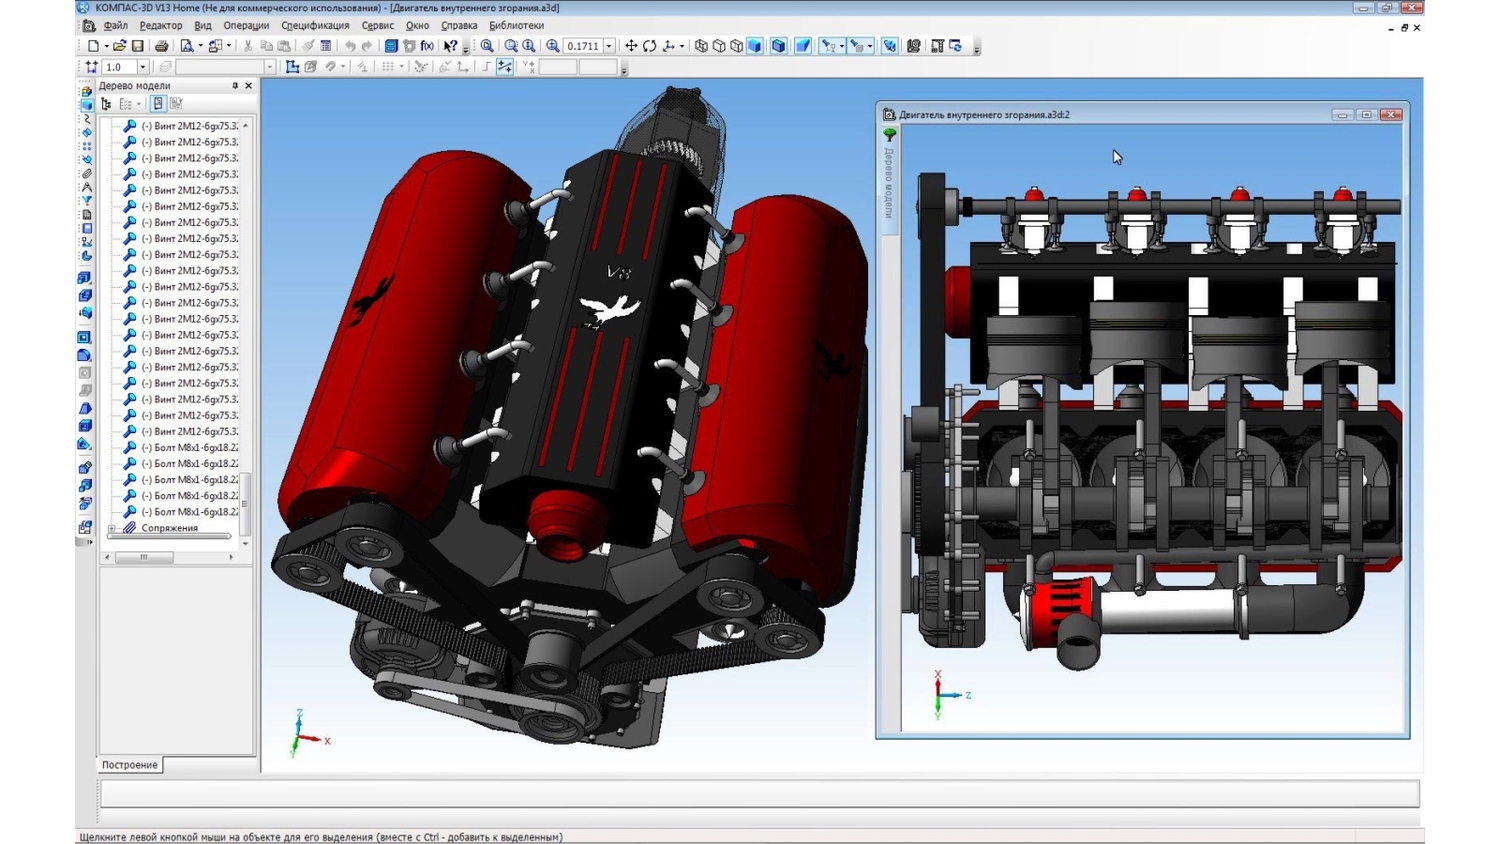Select the Сопряжения item in the model tree
Screen dimensions: 1500x844
click(x=169, y=528)
